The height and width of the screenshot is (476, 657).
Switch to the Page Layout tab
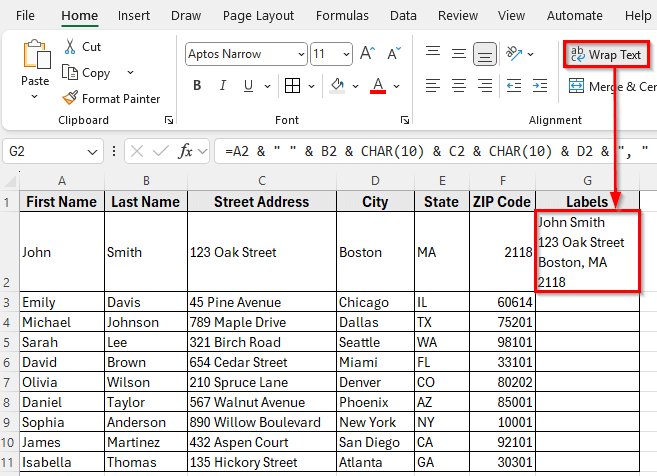point(258,16)
